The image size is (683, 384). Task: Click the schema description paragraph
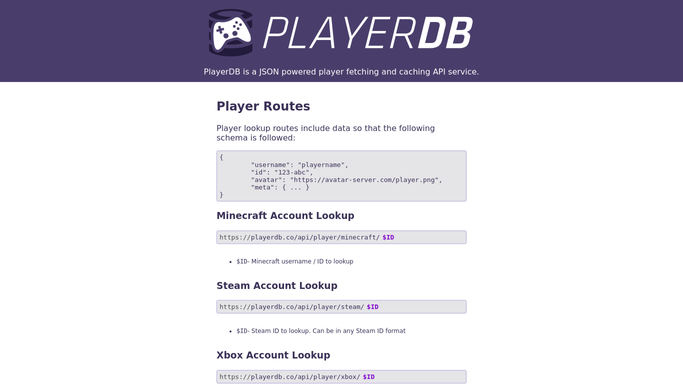[x=325, y=133]
